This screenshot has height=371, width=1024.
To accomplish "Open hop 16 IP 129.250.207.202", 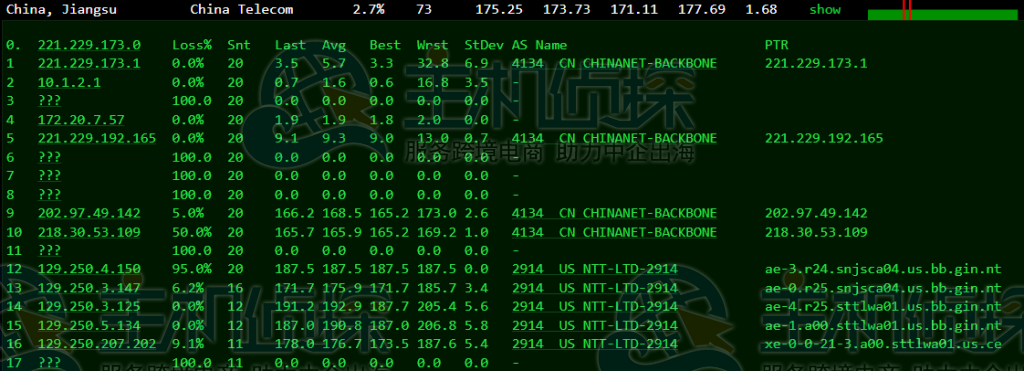I will 97,344.
